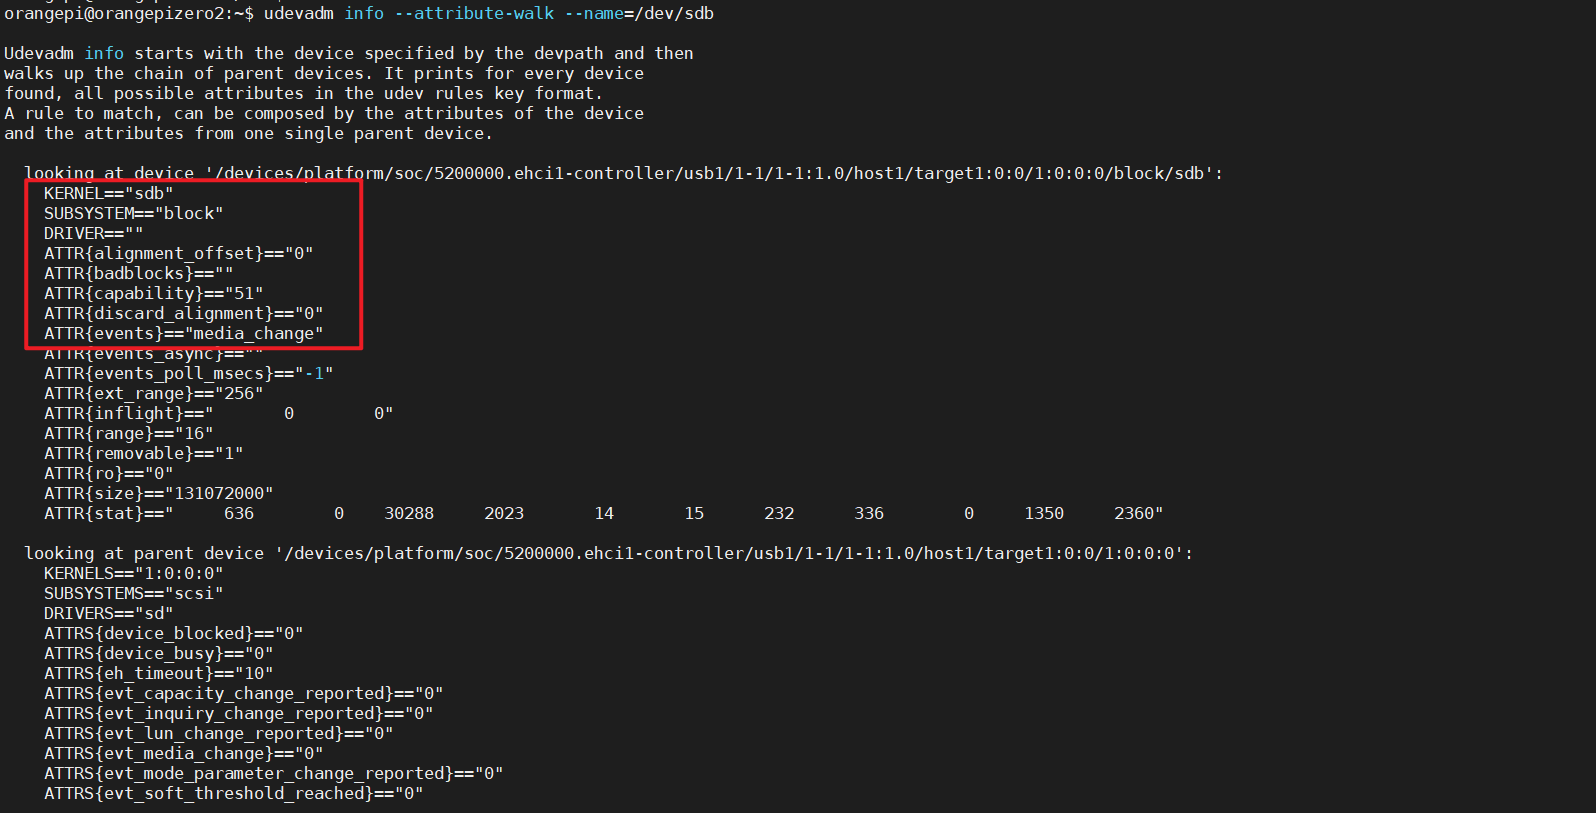This screenshot has height=813, width=1596.
Task: Click the ATTRS{evt_soft_threshold_reached} line
Action: tap(233, 793)
